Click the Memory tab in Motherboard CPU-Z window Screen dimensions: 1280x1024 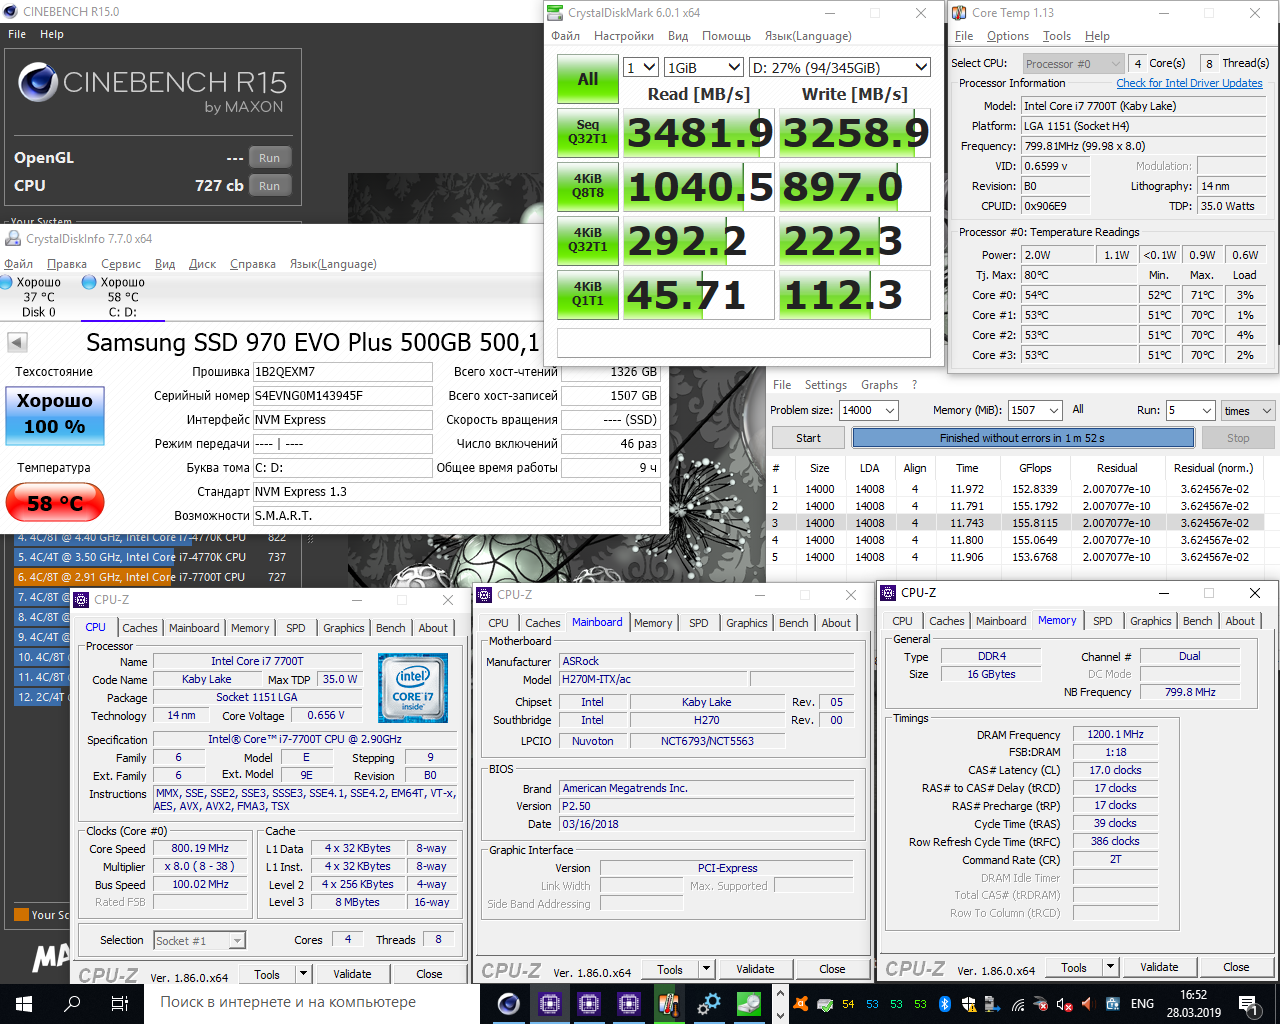coord(653,623)
